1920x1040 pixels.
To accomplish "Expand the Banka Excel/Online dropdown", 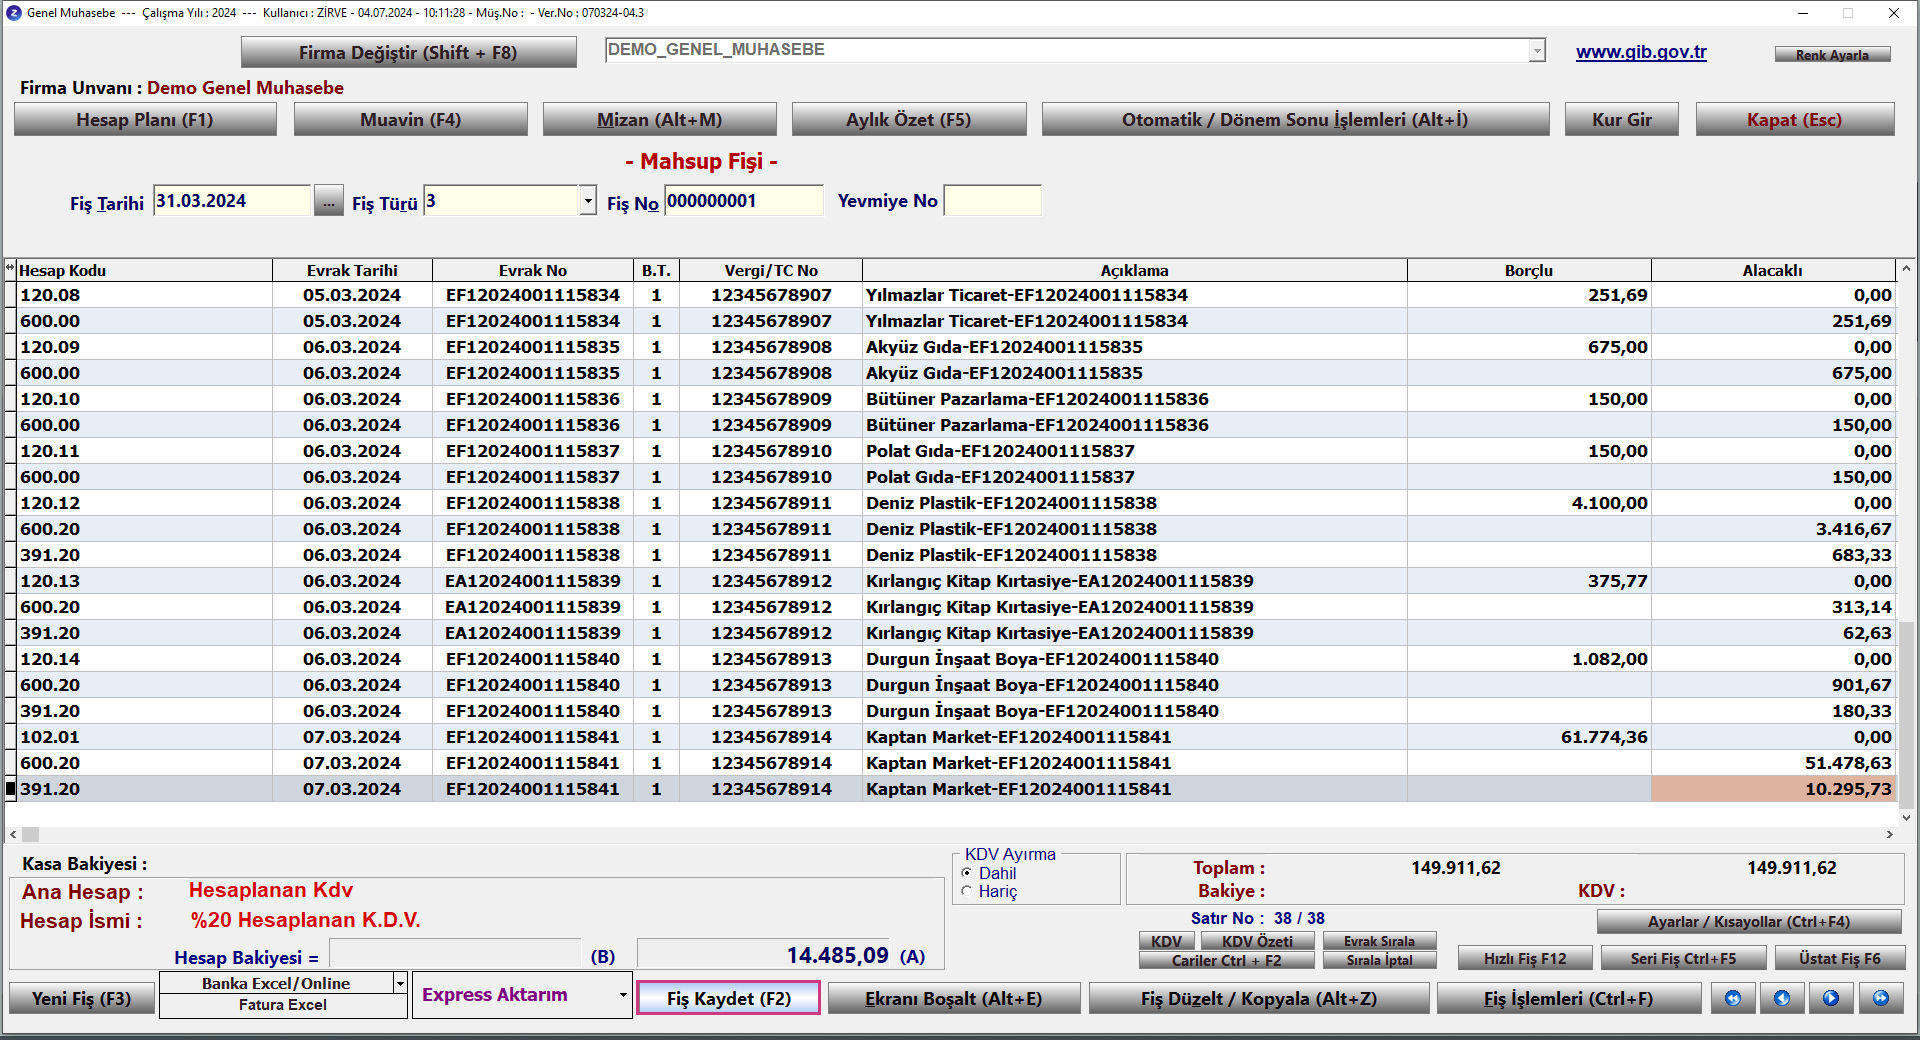I will coord(400,983).
